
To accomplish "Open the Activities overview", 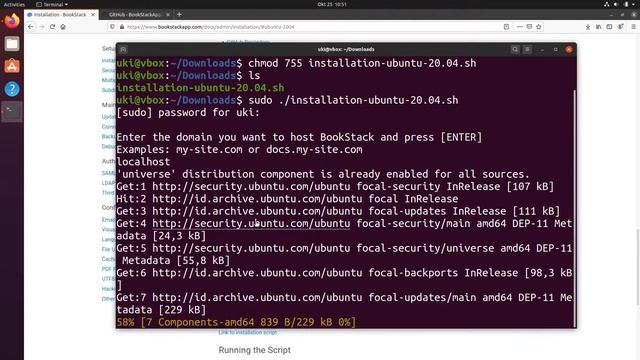I will [14, 4].
